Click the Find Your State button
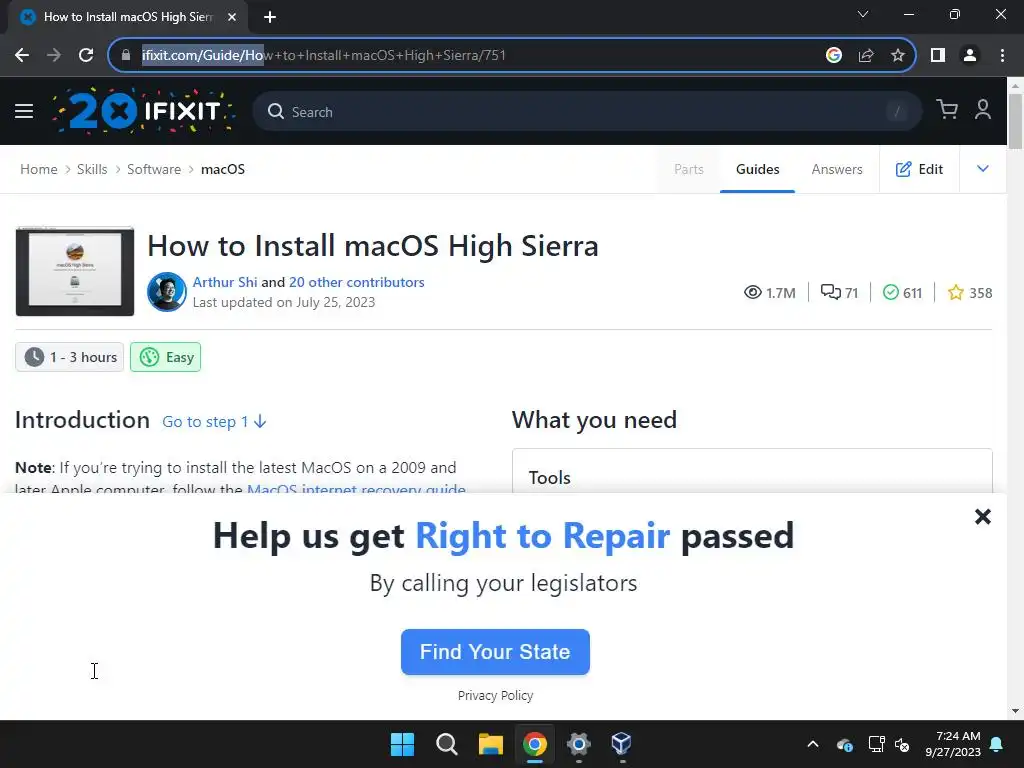 tap(495, 652)
